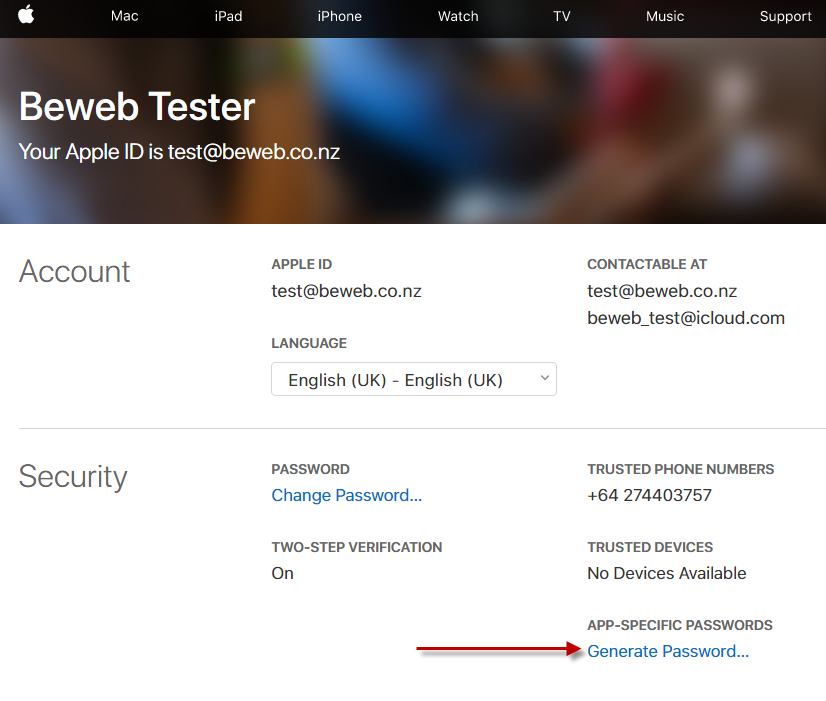Go to the iPhone menu item

click(339, 16)
